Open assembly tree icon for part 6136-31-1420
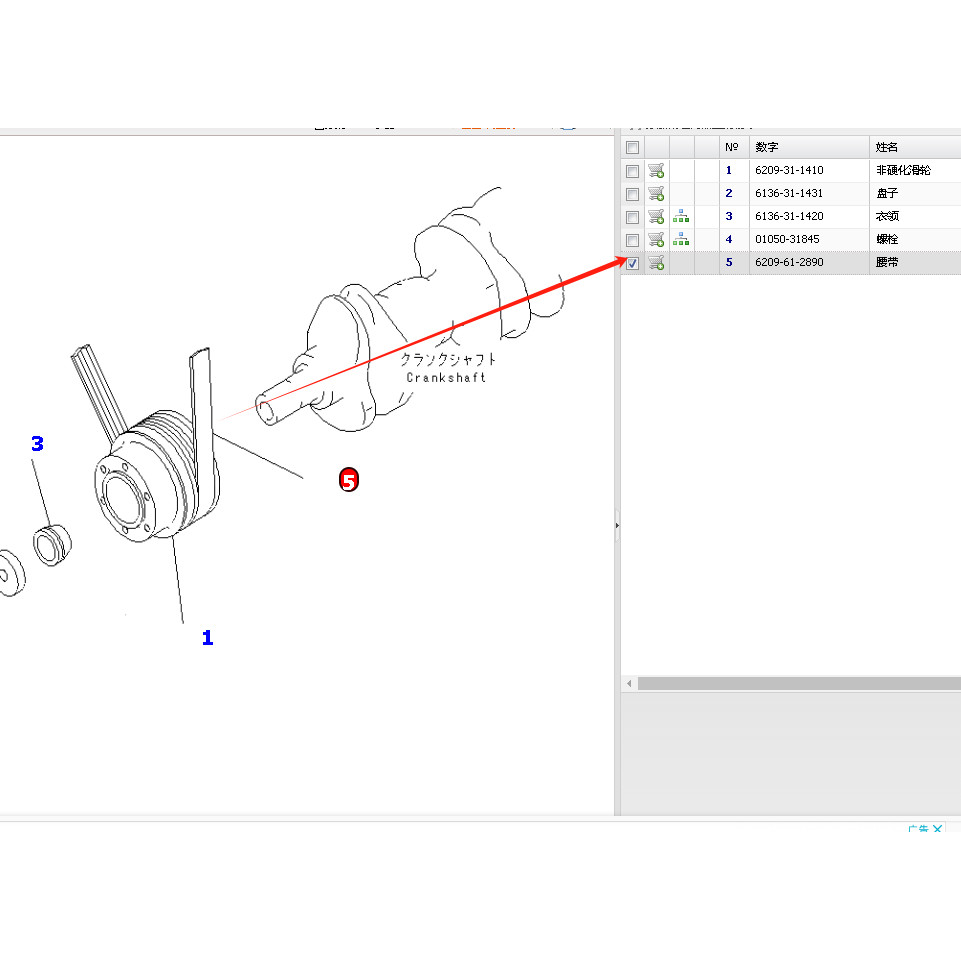Viewport: 961px width, 961px height. point(681,217)
